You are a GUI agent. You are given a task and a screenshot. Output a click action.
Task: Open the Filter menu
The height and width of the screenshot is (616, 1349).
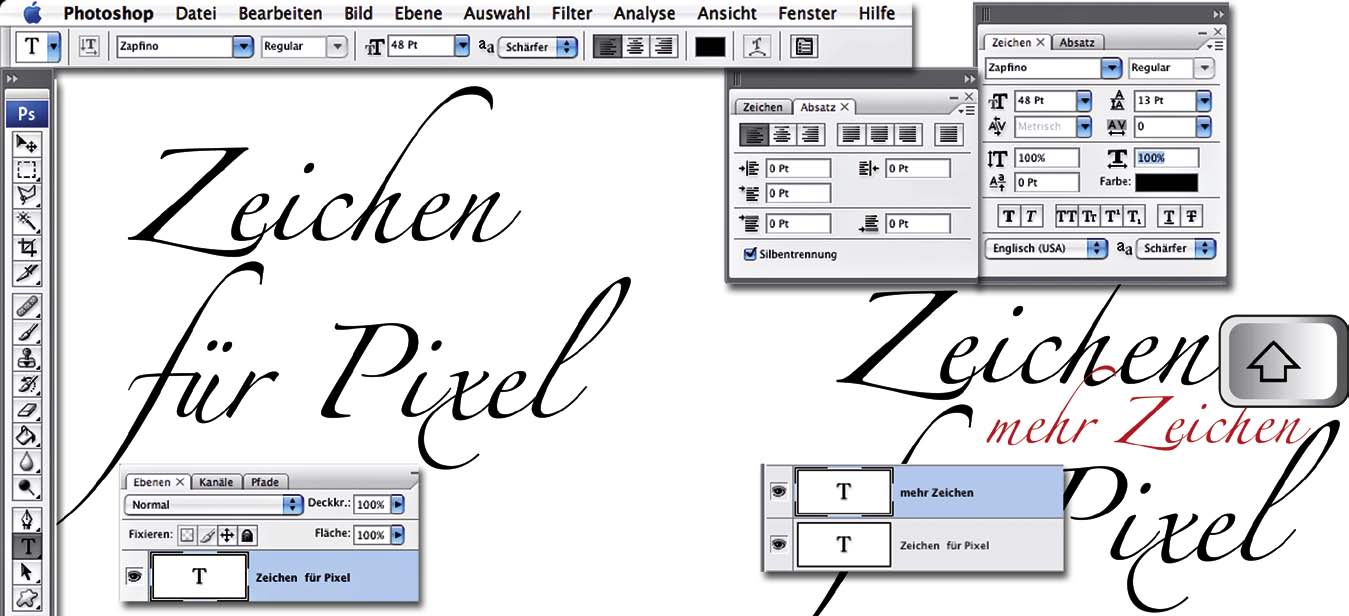tap(571, 13)
